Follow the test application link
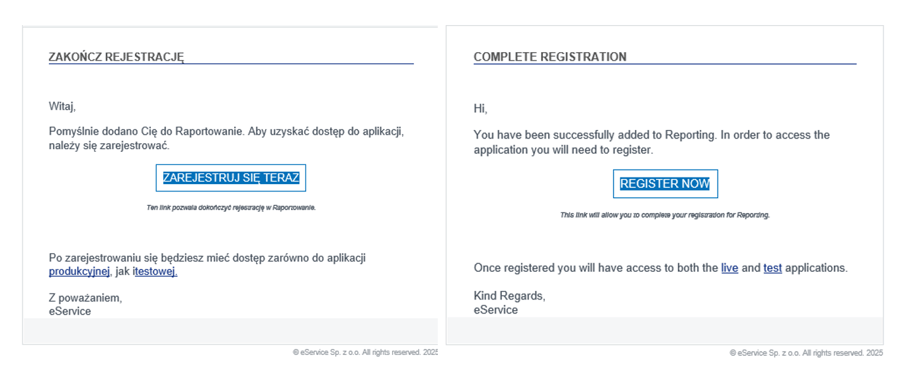Viewport: 910px width, 386px height. 772,268
